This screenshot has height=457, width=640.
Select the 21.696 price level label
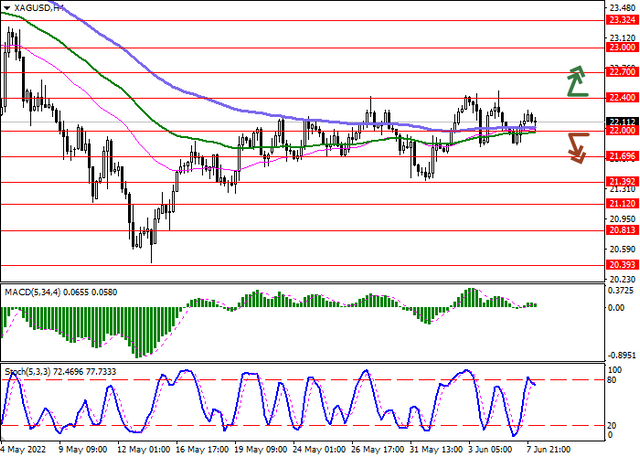click(x=622, y=156)
